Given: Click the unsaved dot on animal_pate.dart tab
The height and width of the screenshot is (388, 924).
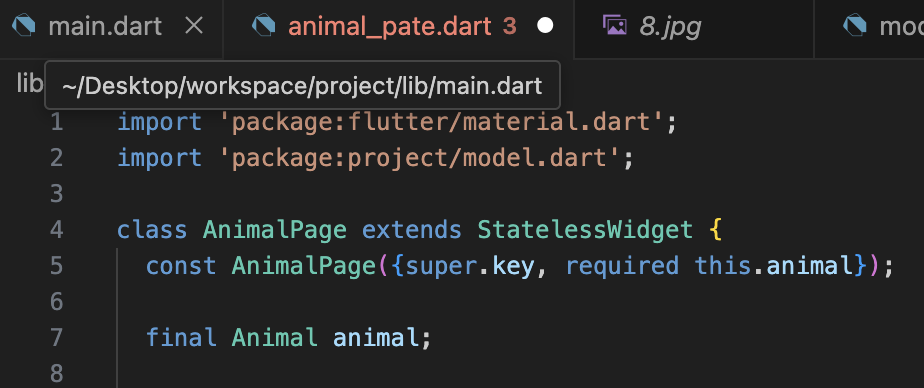Looking at the screenshot, I should (545, 26).
